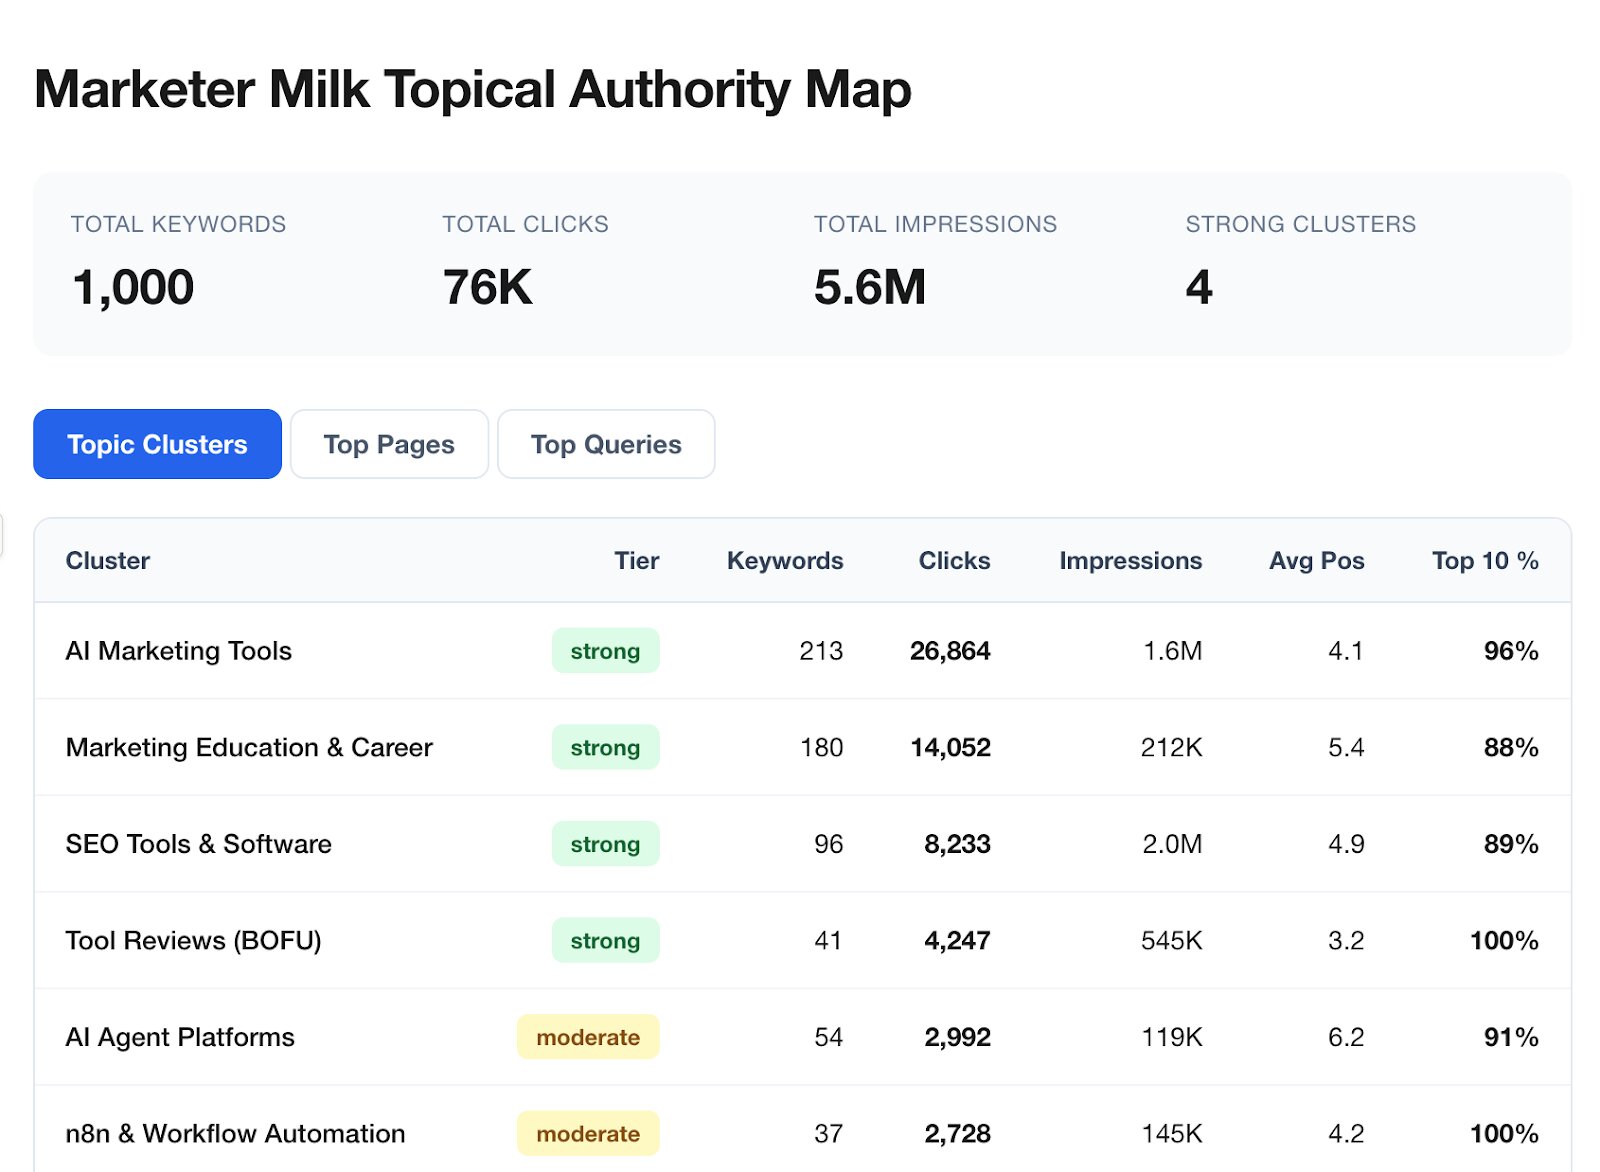This screenshot has height=1172, width=1600.
Task: Open the AI Marketing Tools cluster
Action: tap(178, 650)
